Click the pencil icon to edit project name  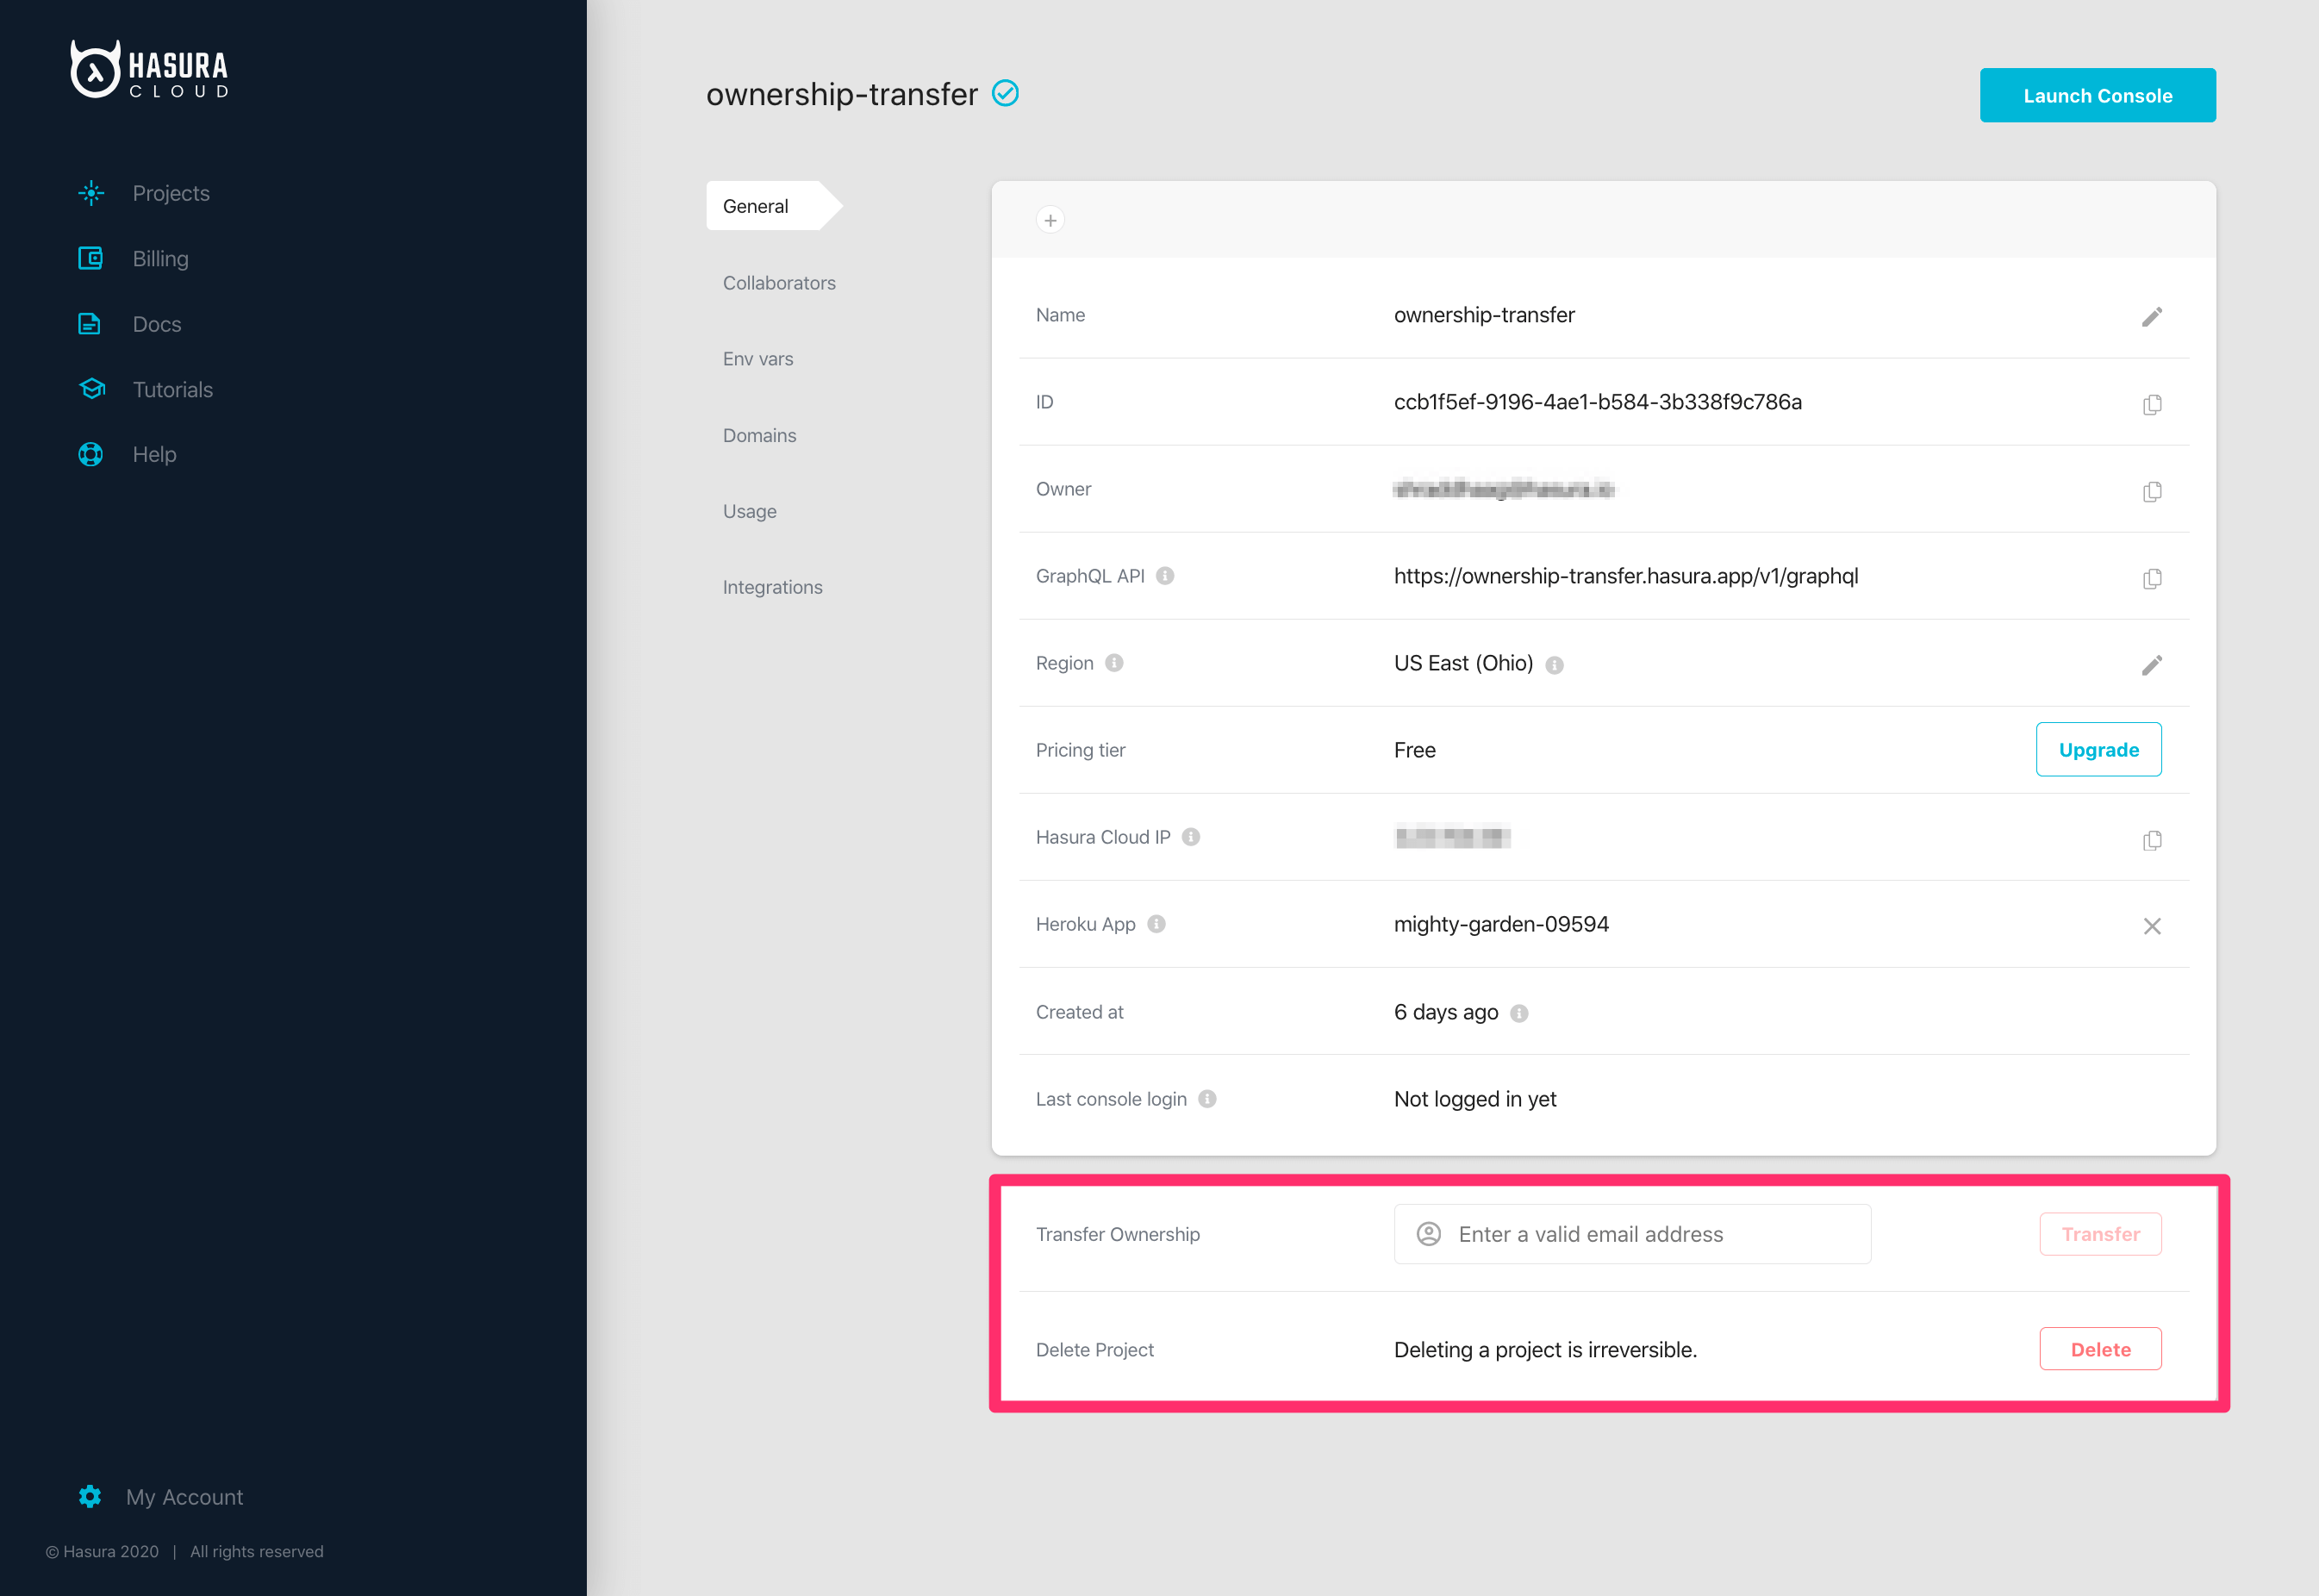point(2151,317)
